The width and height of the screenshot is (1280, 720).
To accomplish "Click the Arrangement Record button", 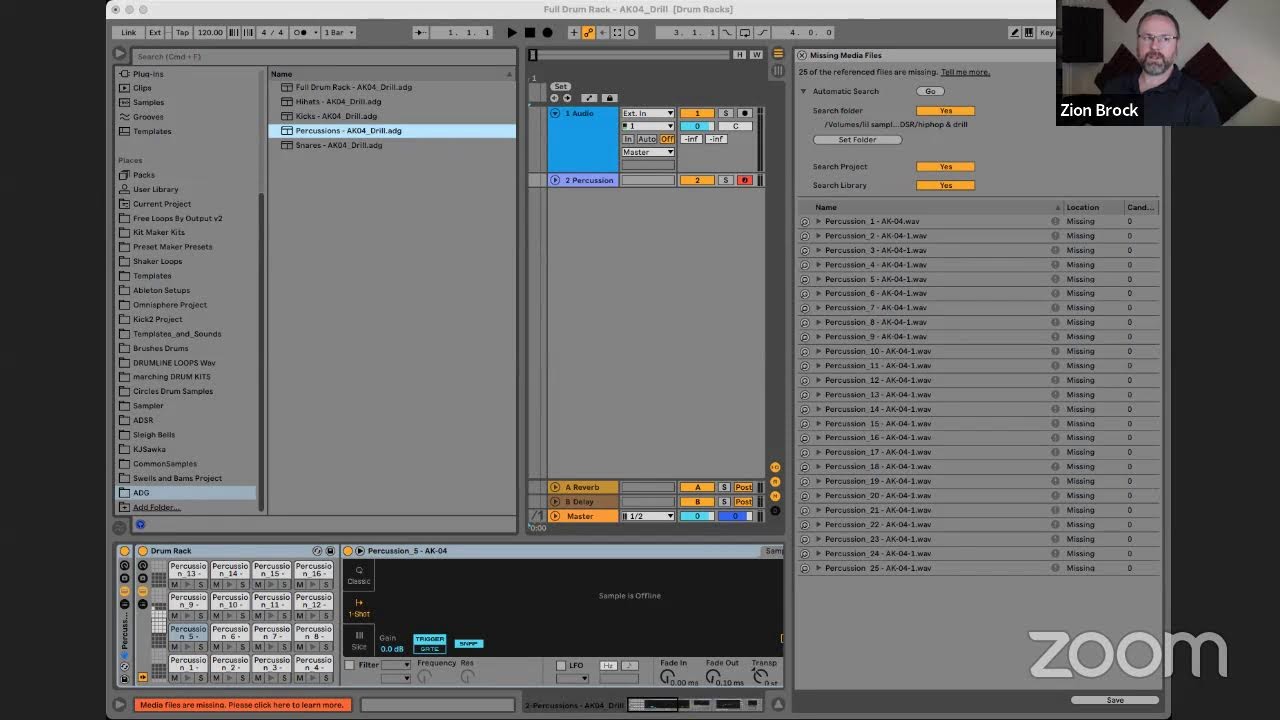I will pyautogui.click(x=547, y=32).
